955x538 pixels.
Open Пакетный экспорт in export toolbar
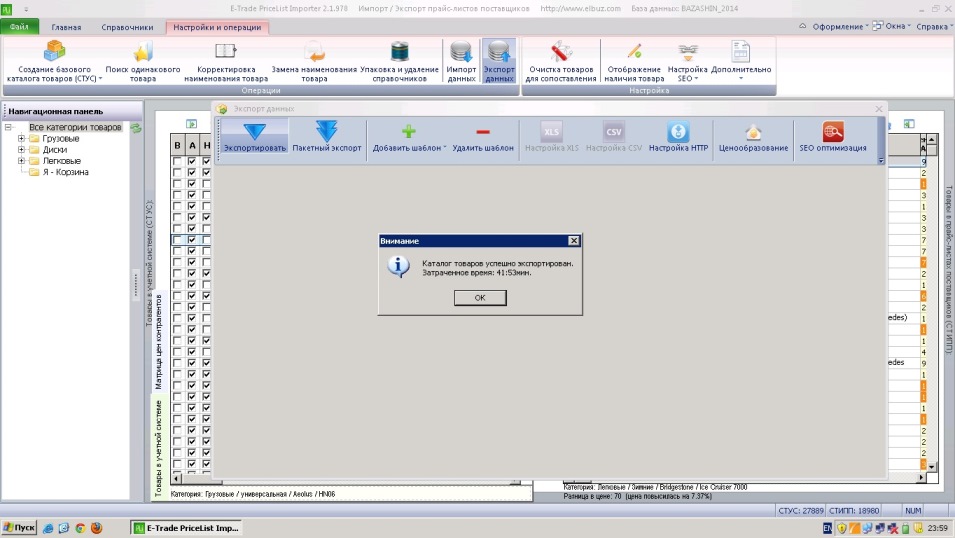[326, 136]
